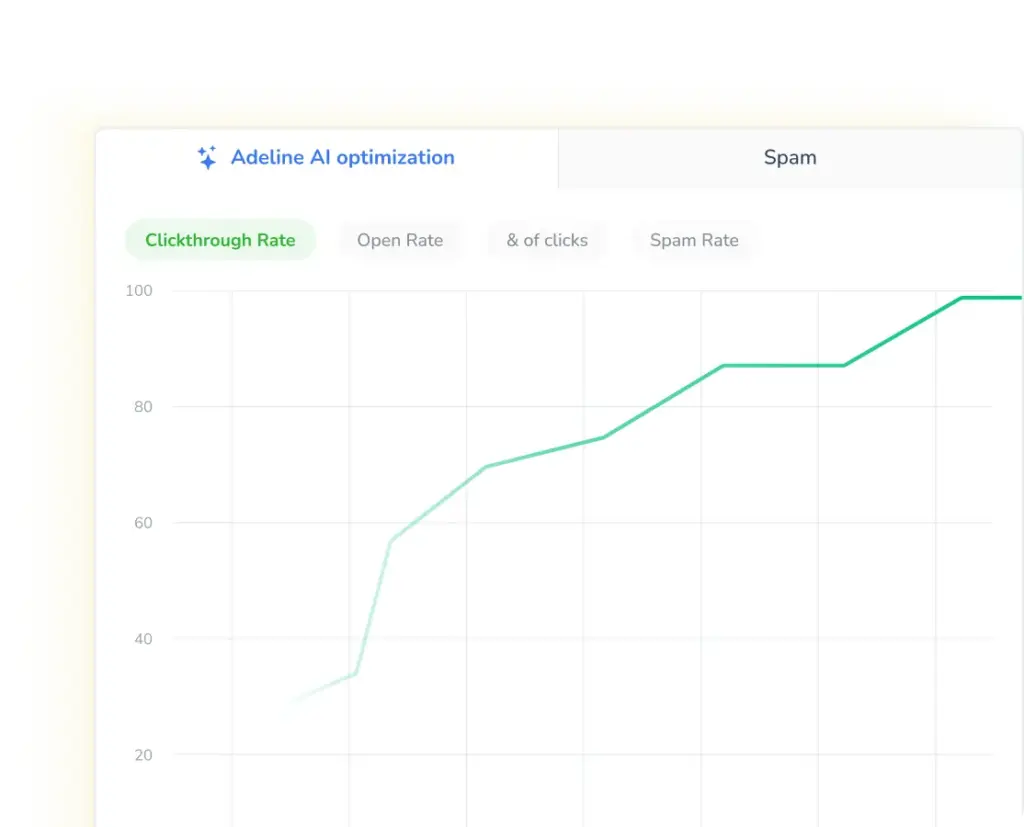Screen dimensions: 1024x827
Task: Click the 80 axis label
Action: click(x=143, y=407)
